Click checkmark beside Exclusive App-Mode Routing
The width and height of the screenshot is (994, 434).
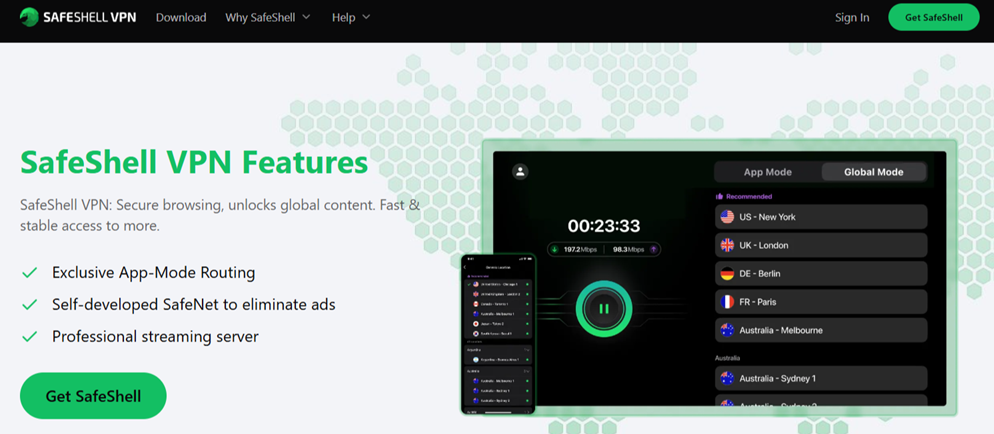coord(29,273)
